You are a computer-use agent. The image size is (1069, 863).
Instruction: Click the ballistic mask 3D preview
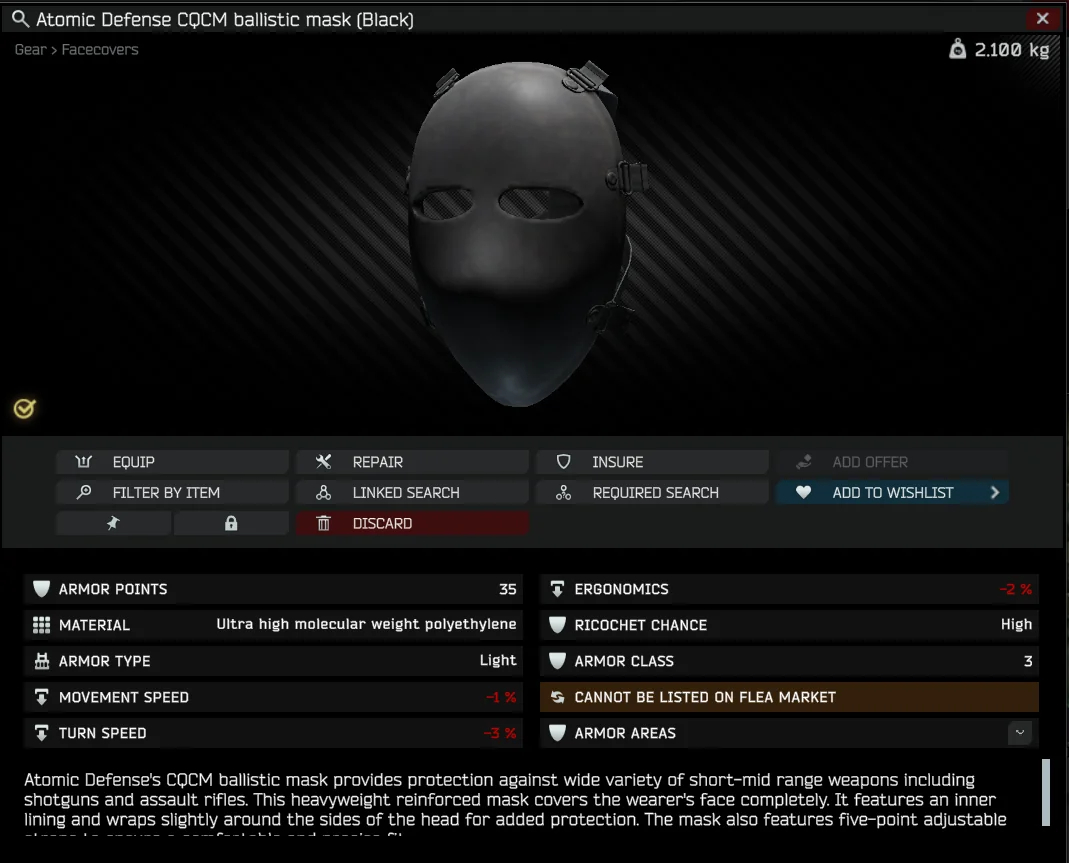[x=520, y=230]
